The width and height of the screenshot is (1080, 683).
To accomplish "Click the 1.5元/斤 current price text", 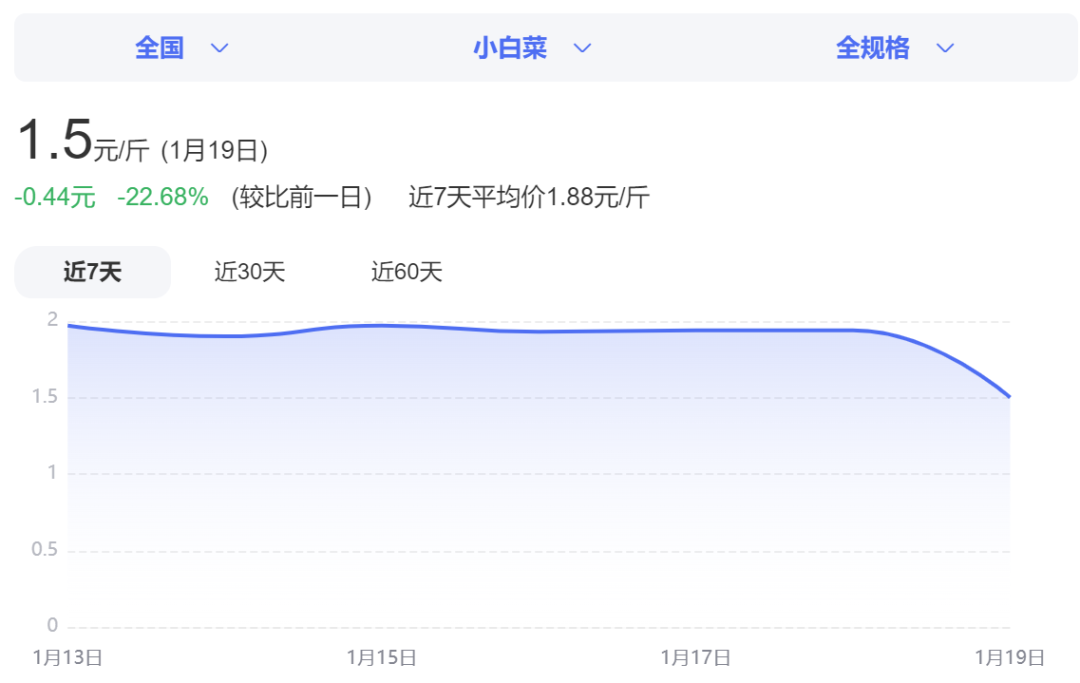I will (83, 141).
